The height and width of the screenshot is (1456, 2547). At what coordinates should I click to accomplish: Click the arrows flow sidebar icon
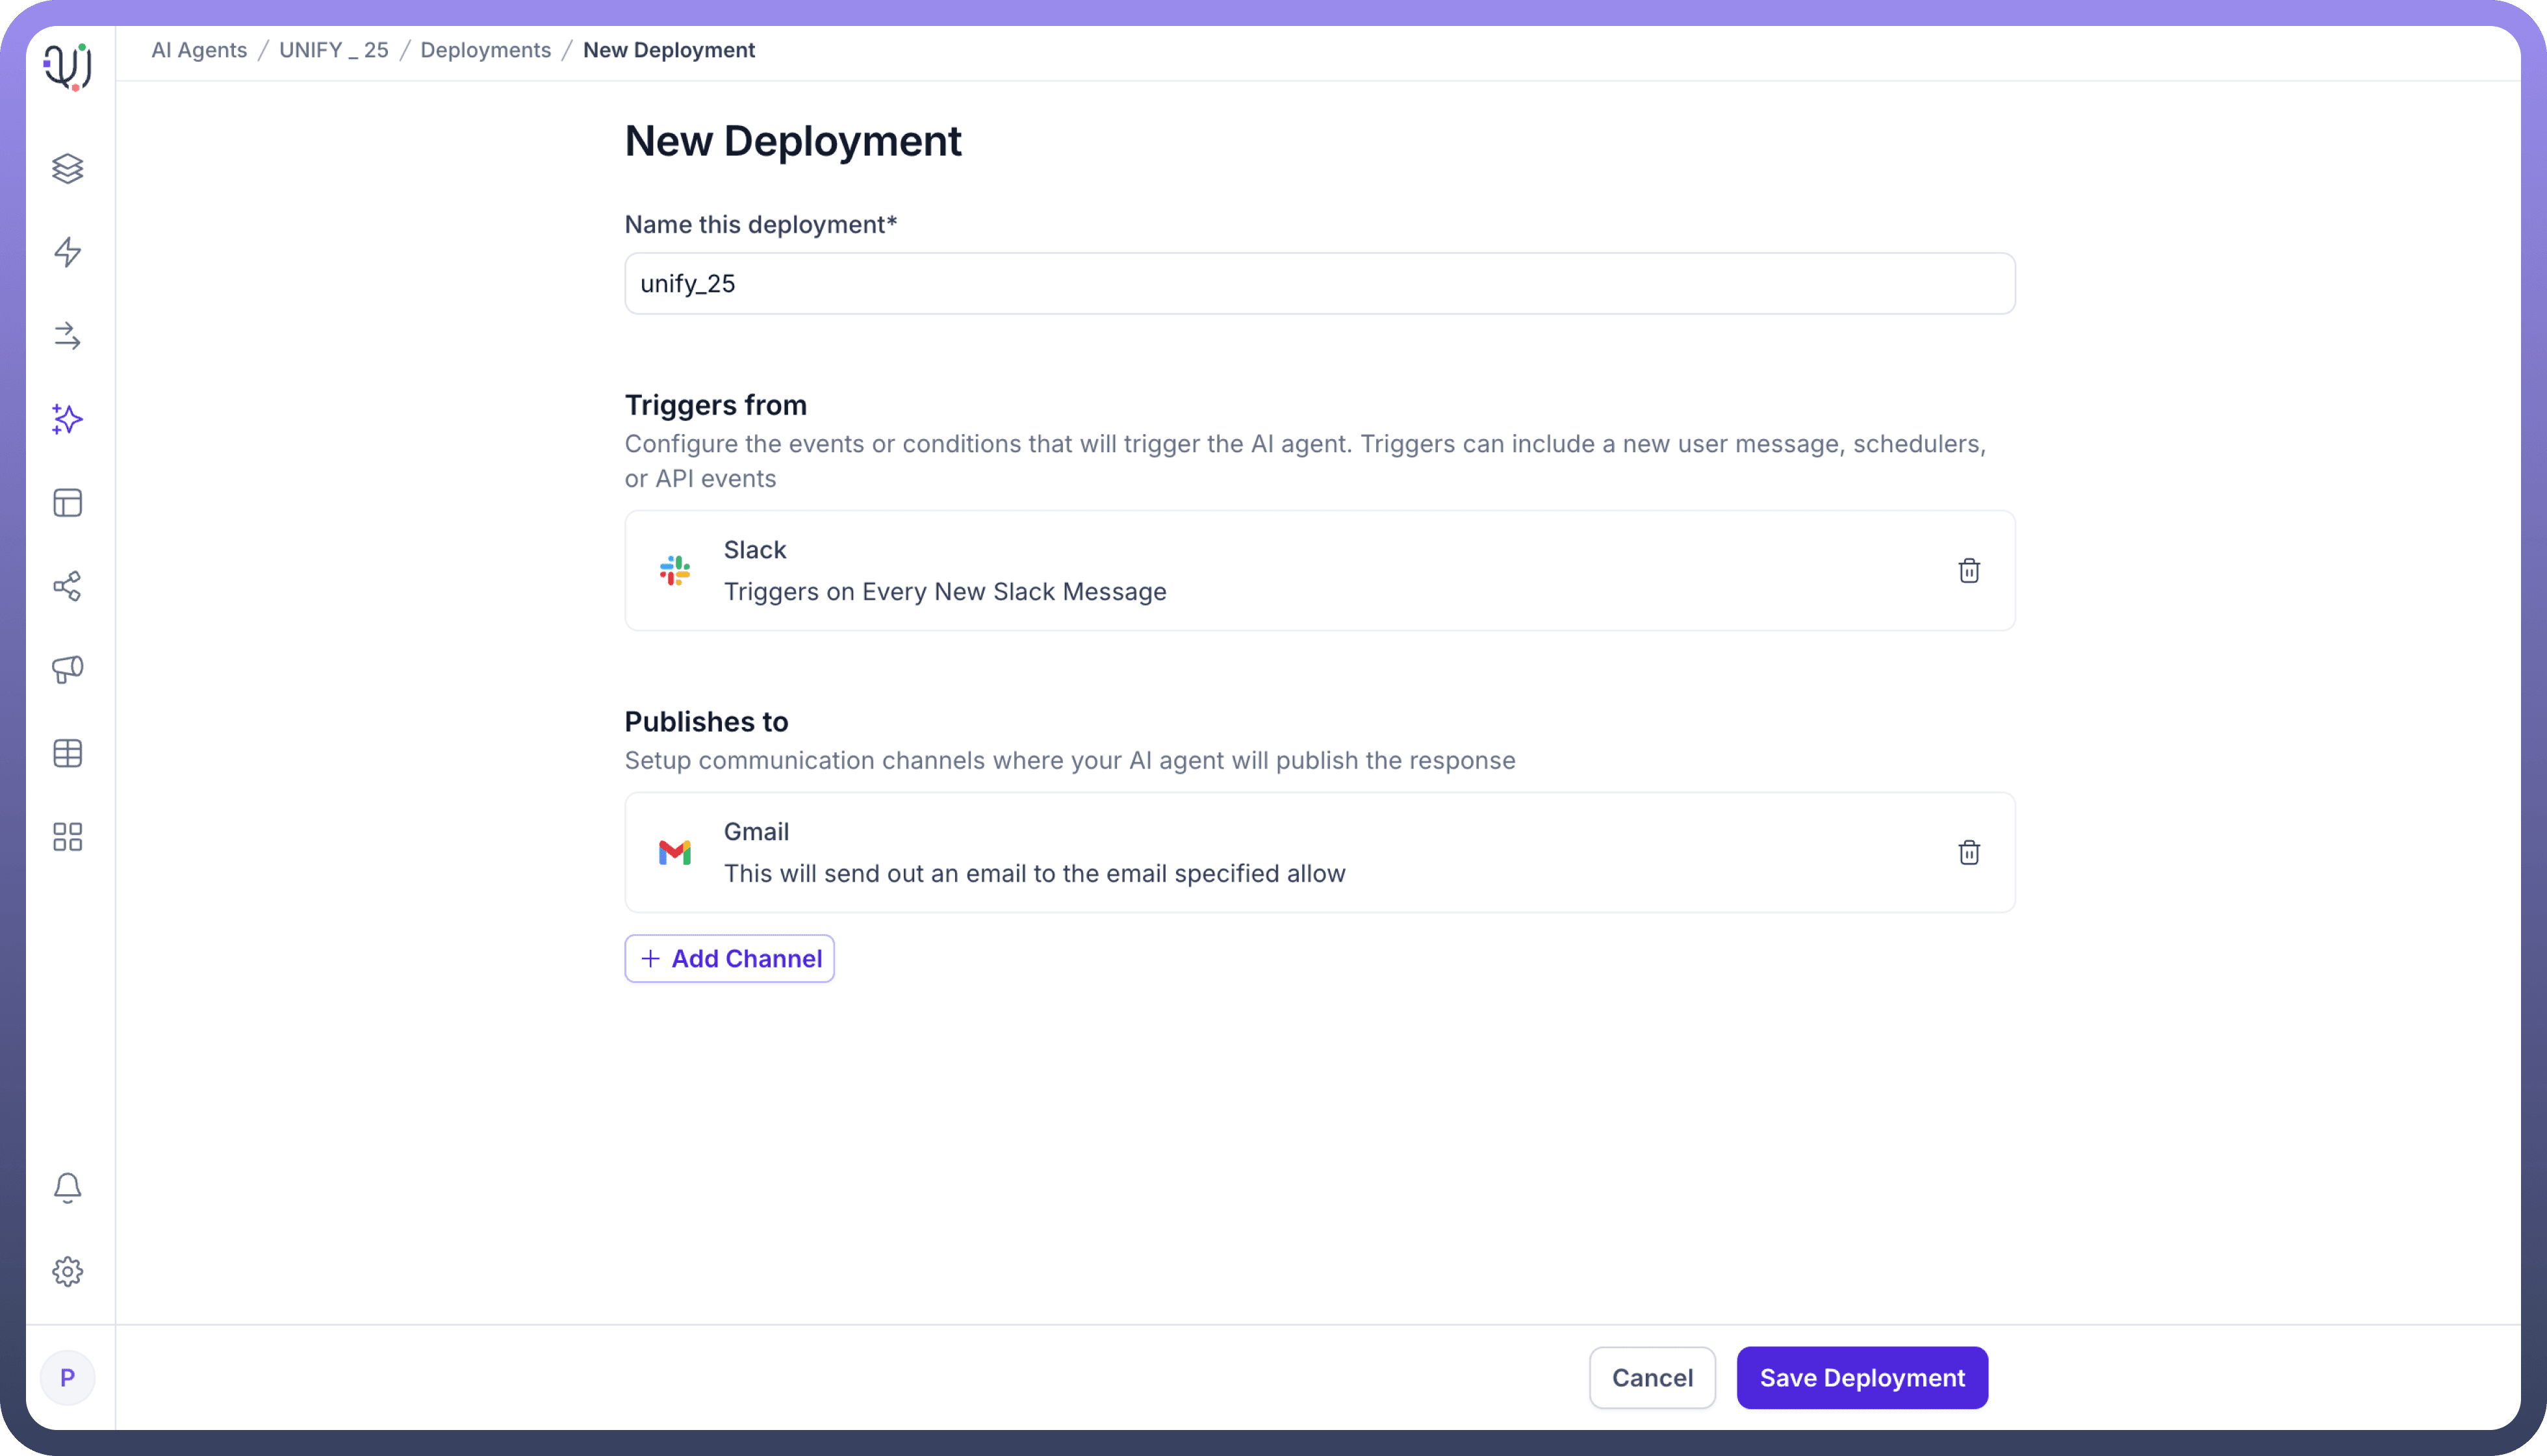(67, 336)
